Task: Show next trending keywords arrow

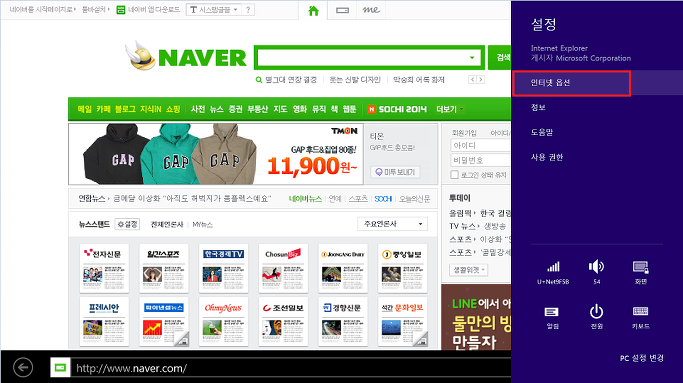Action: point(480,80)
